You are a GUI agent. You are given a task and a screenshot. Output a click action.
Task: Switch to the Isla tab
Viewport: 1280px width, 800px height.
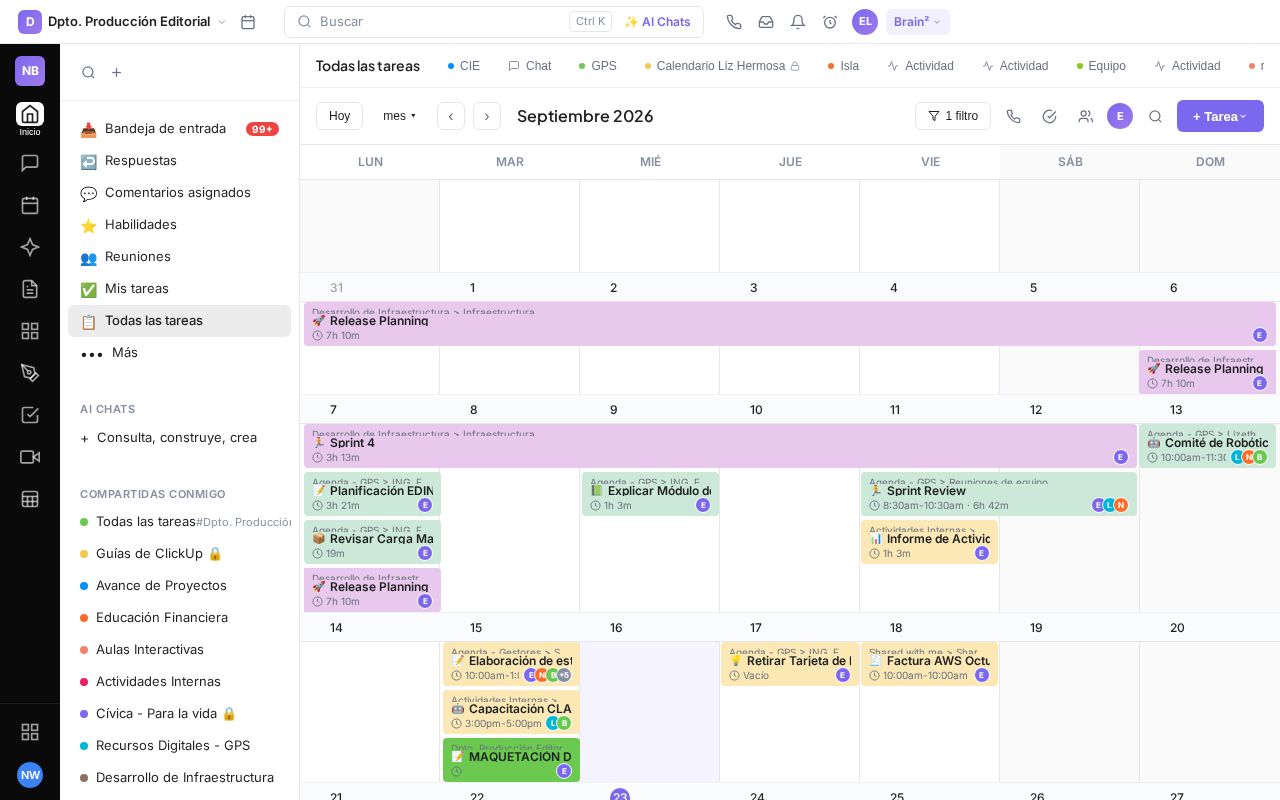[x=843, y=66]
